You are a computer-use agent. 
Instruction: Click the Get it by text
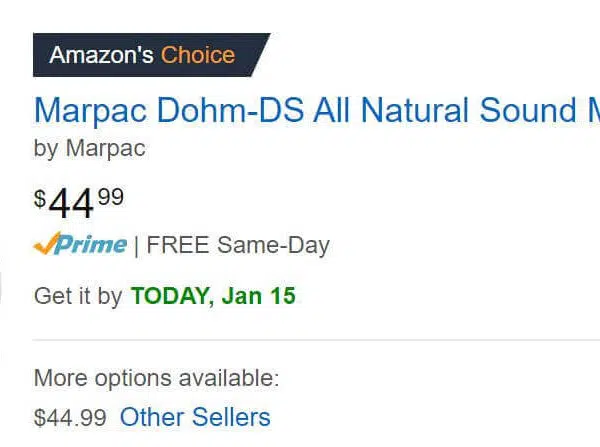click(x=78, y=296)
